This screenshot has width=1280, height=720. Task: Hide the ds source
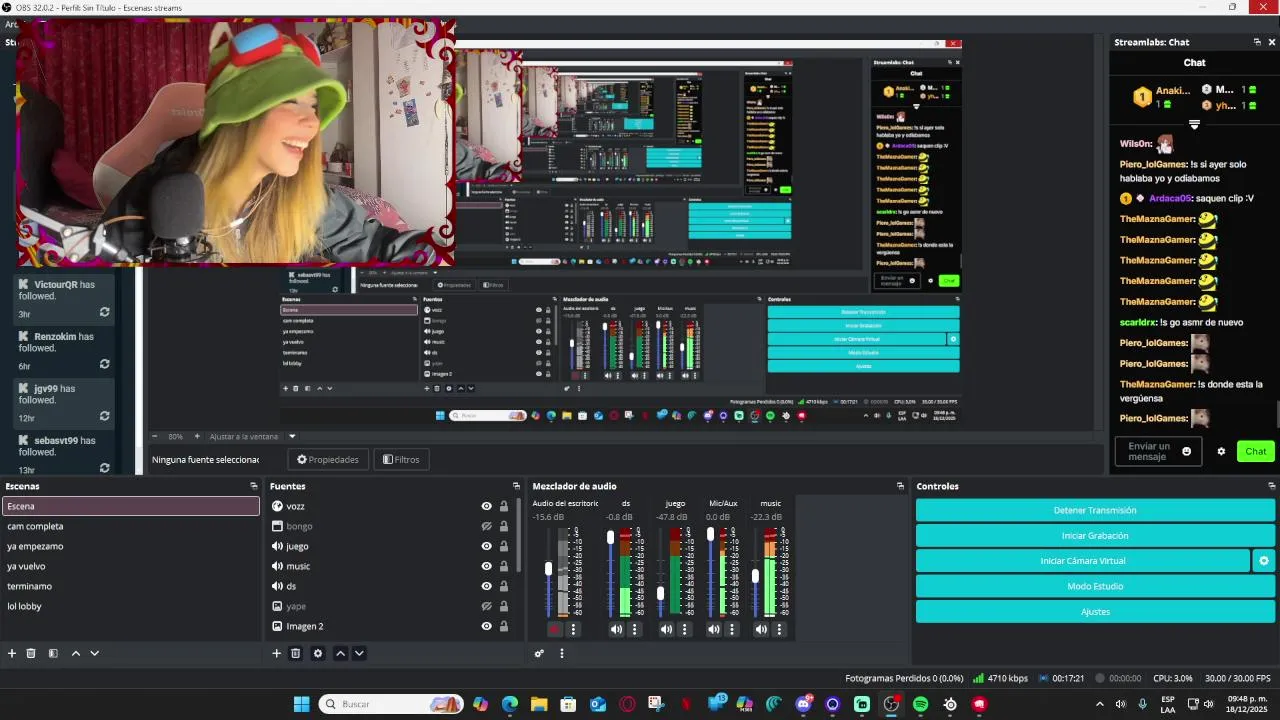(486, 586)
